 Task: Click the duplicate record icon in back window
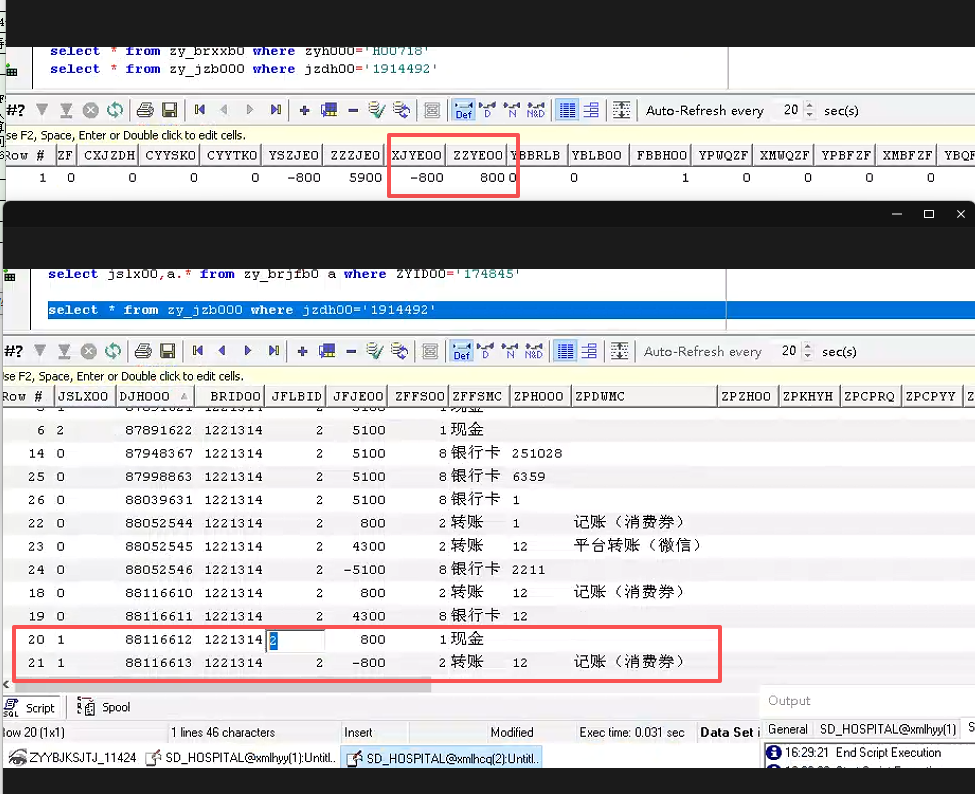(329, 110)
